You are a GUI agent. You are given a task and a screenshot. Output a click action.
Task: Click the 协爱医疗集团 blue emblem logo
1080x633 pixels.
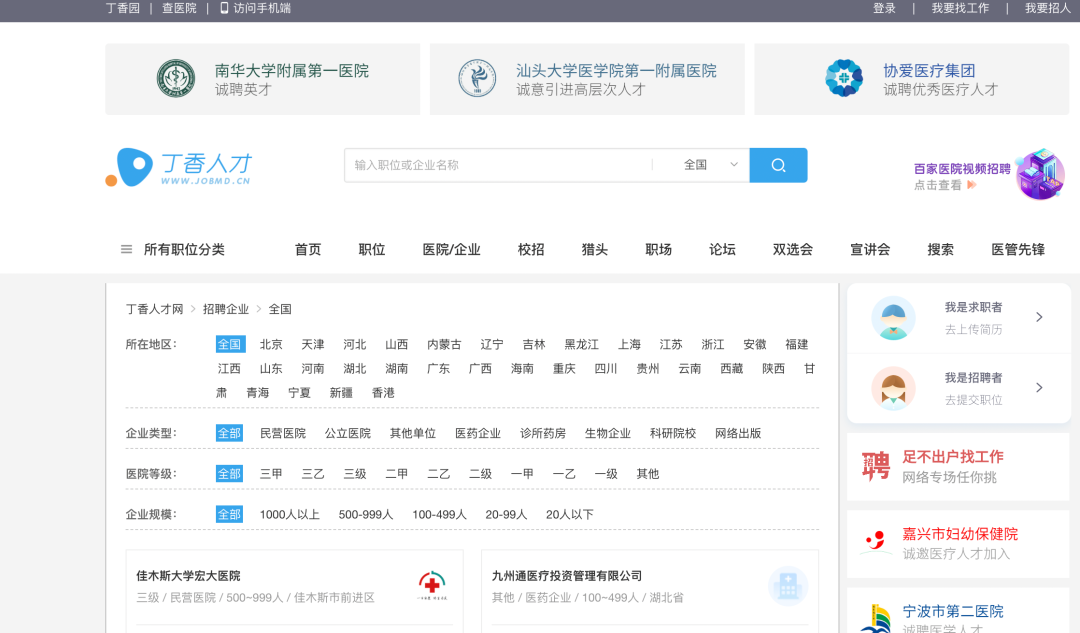pos(844,77)
